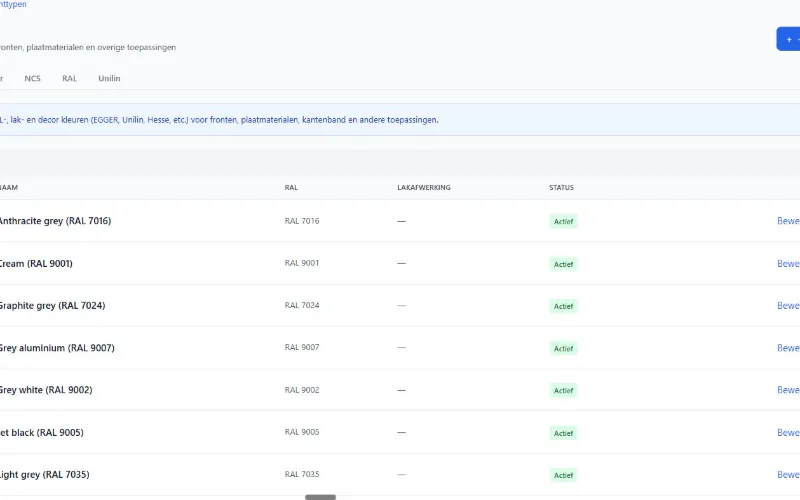
Task: Edit the Light grey (RAL 7035) row
Action: click(788, 474)
